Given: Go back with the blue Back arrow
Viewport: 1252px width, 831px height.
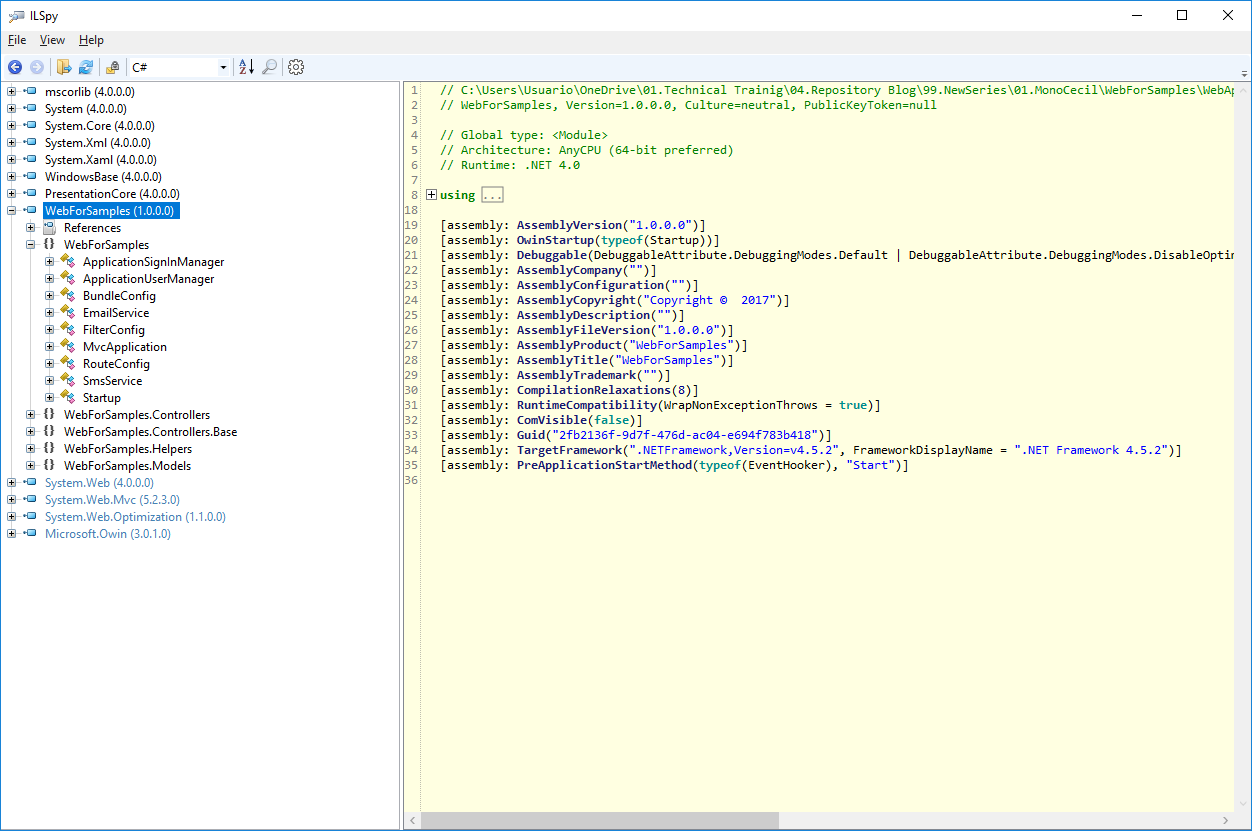Looking at the screenshot, I should pyautogui.click(x=15, y=67).
